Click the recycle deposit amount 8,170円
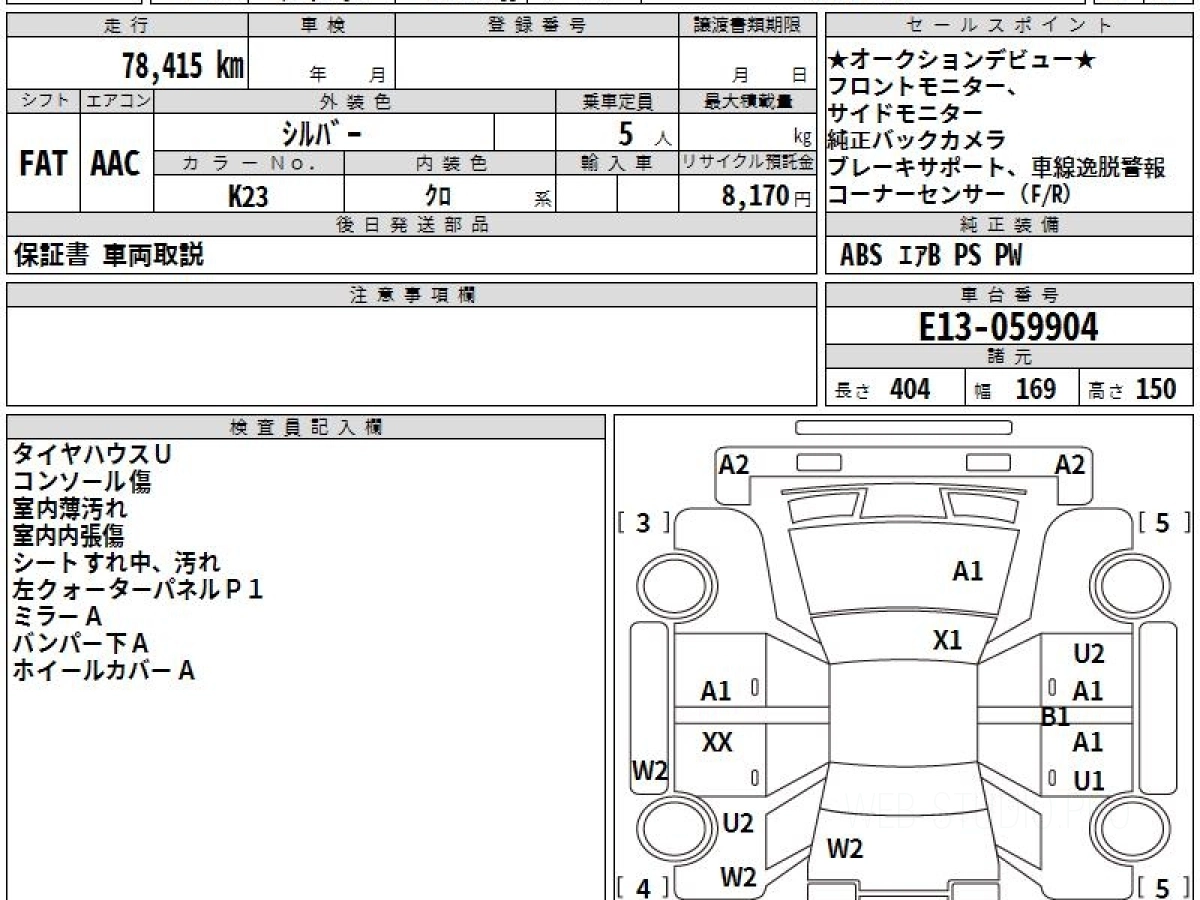Image resolution: width=1200 pixels, height=900 pixels. [x=767, y=196]
